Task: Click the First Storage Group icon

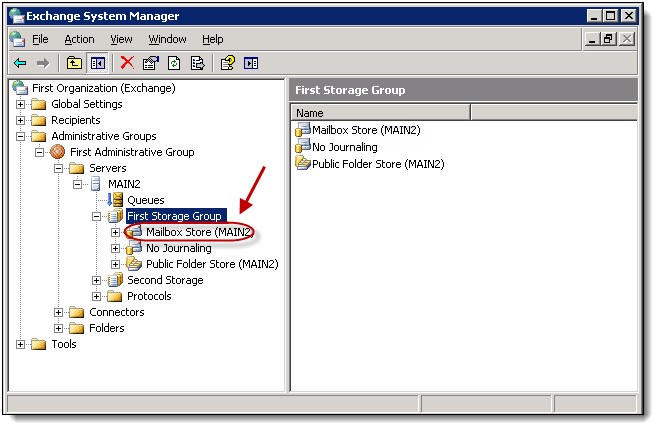Action: (115, 216)
